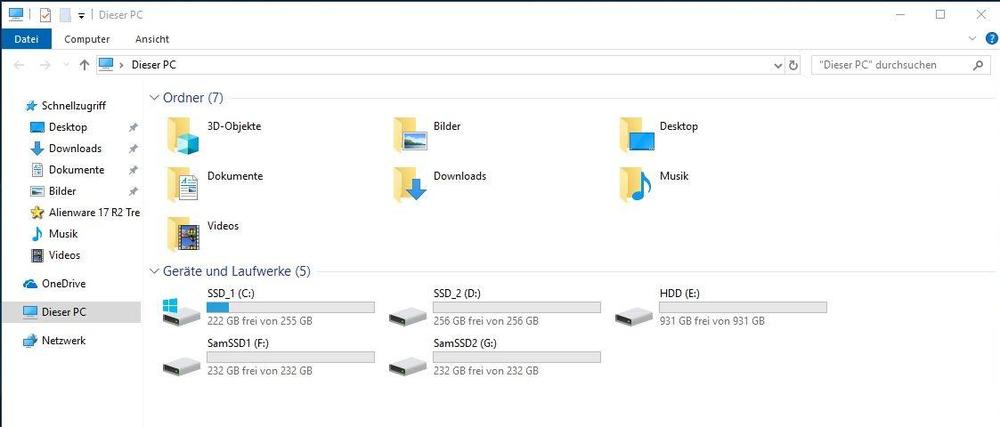This screenshot has width=1000, height=427.
Task: Select OneDrive in the navigation pane
Action: [x=63, y=284]
